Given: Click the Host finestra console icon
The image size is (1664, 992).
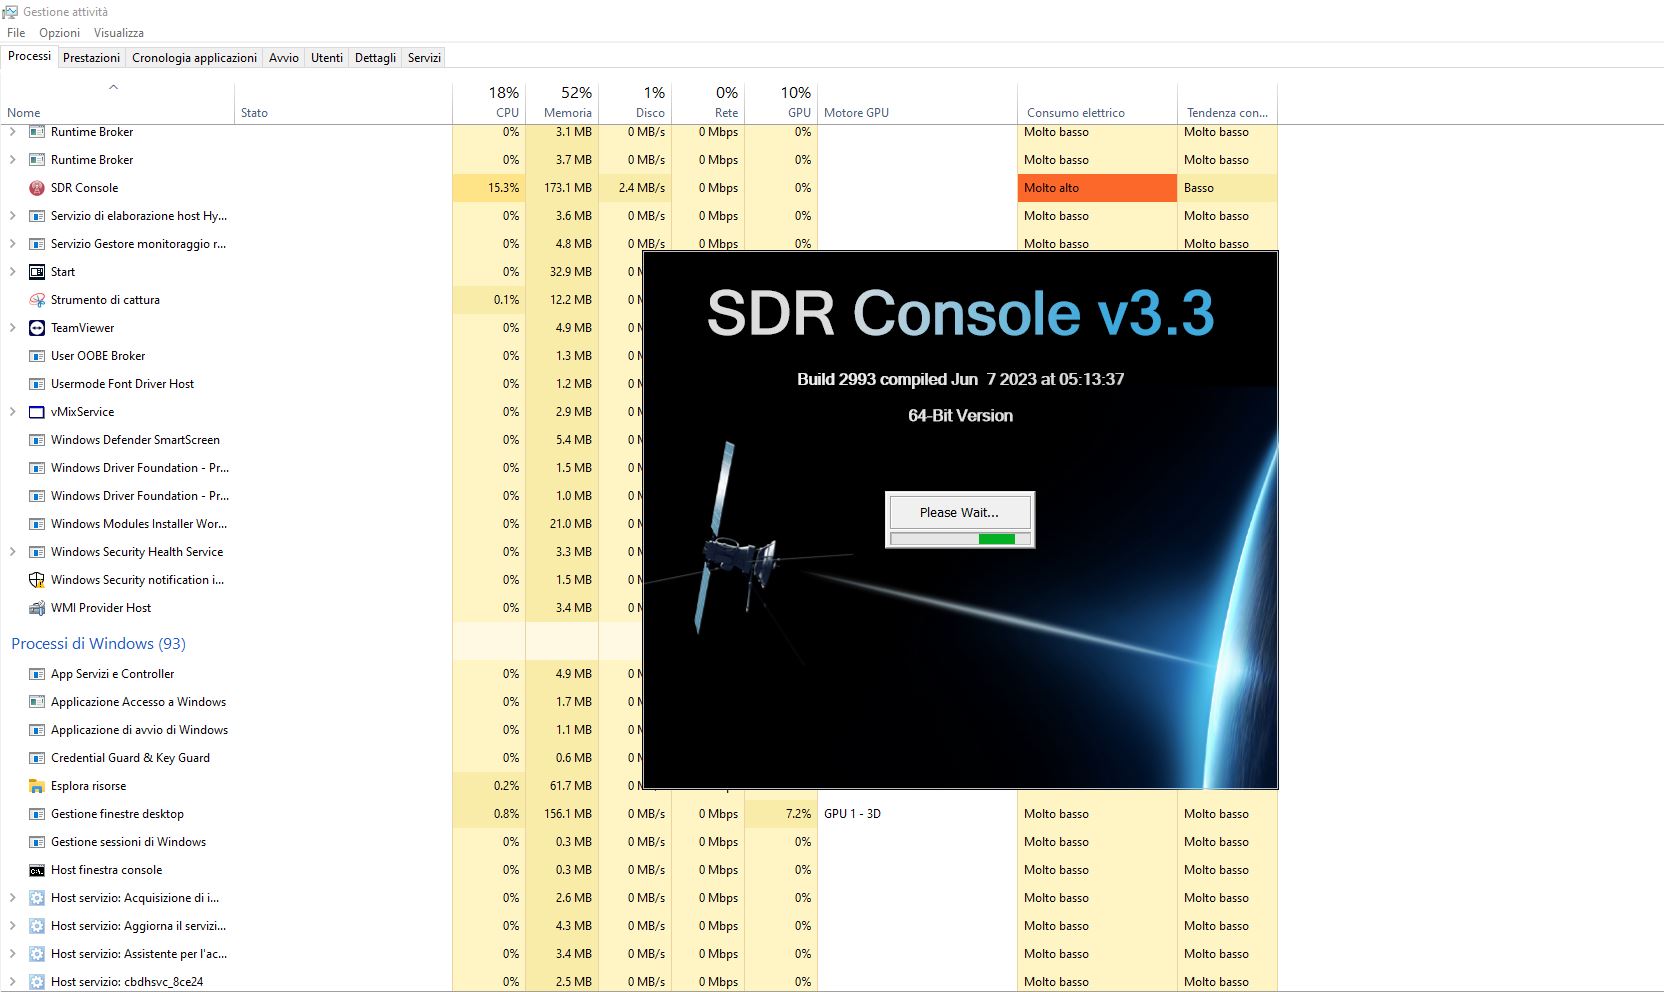Looking at the screenshot, I should 37,870.
